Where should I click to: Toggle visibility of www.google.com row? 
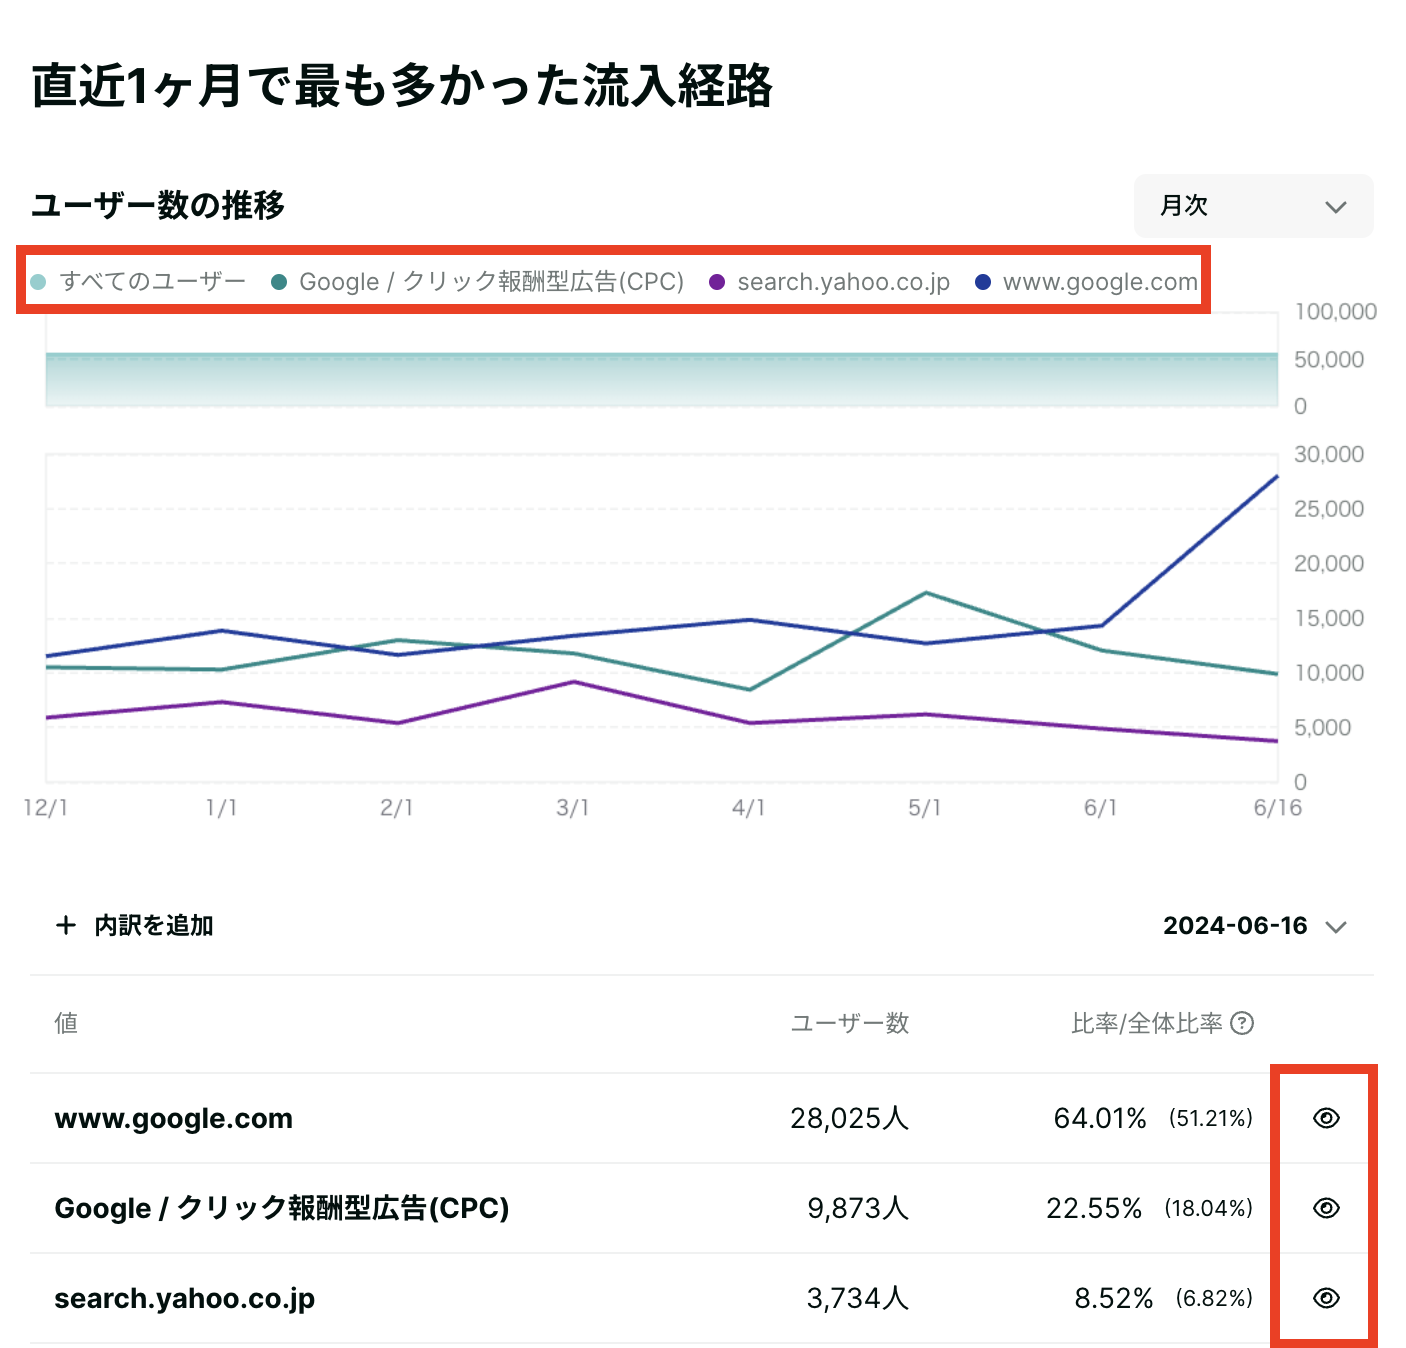(x=1326, y=1118)
